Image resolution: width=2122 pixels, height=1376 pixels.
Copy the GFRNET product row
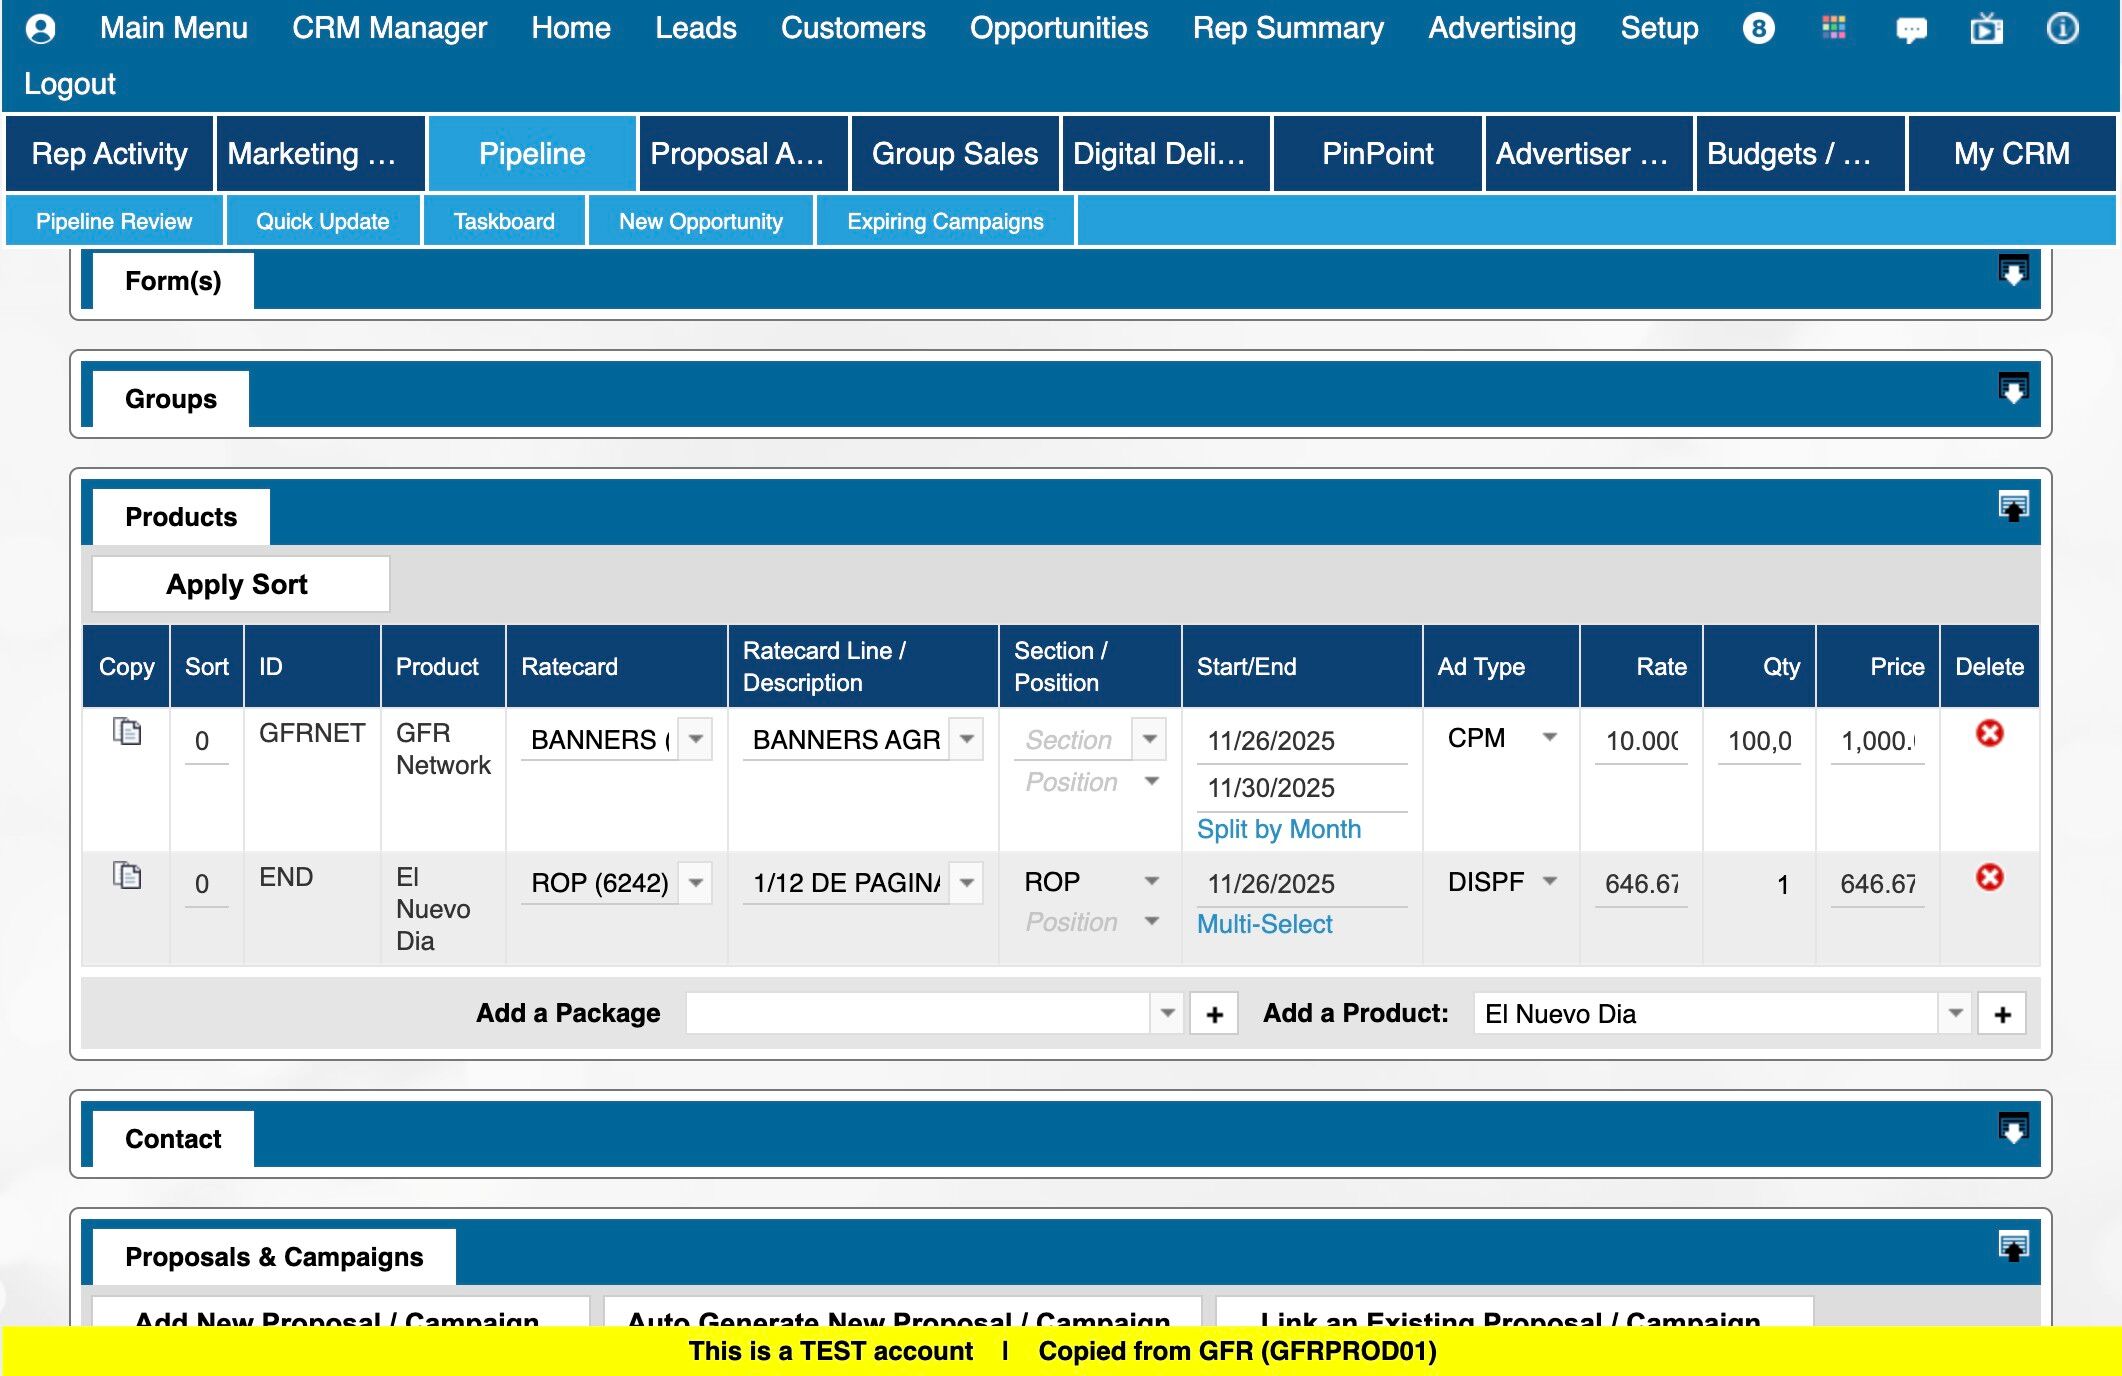127,732
